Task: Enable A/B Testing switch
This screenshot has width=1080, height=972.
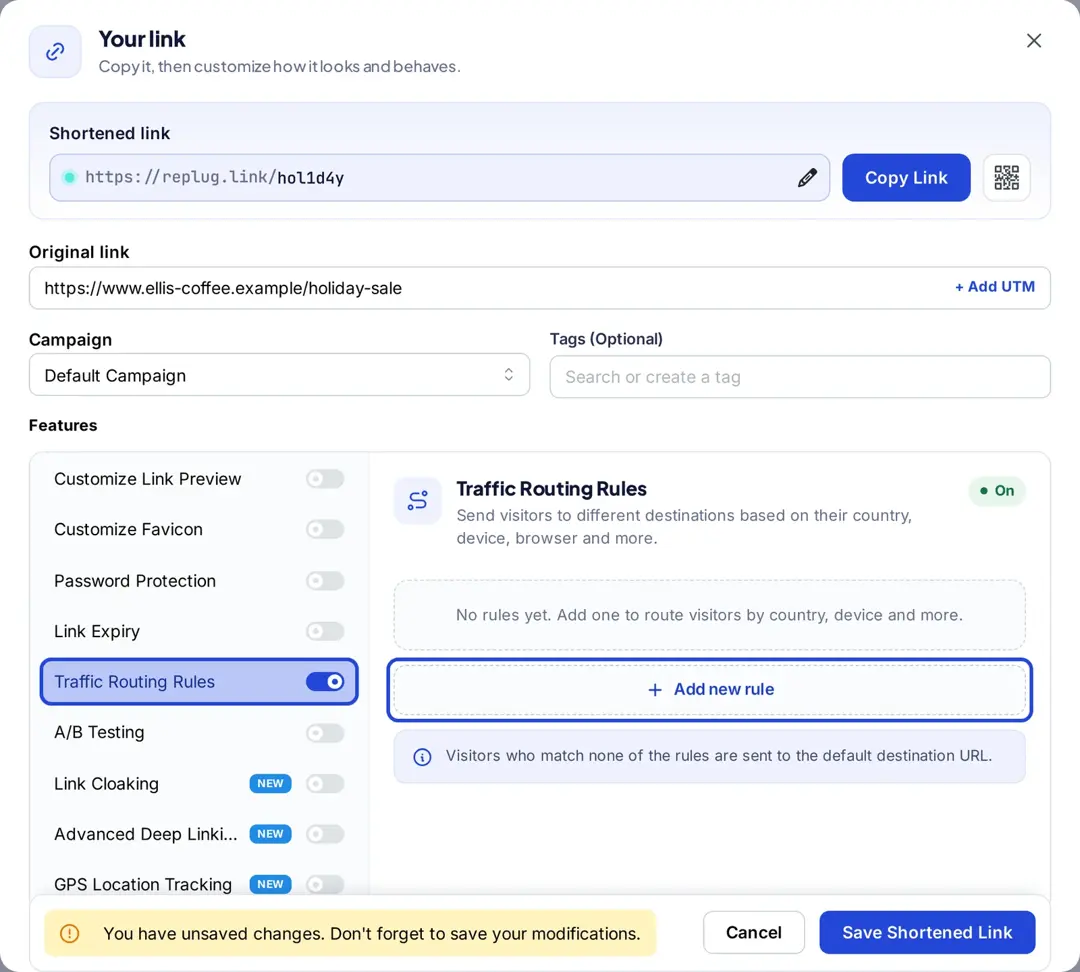Action: [324, 732]
